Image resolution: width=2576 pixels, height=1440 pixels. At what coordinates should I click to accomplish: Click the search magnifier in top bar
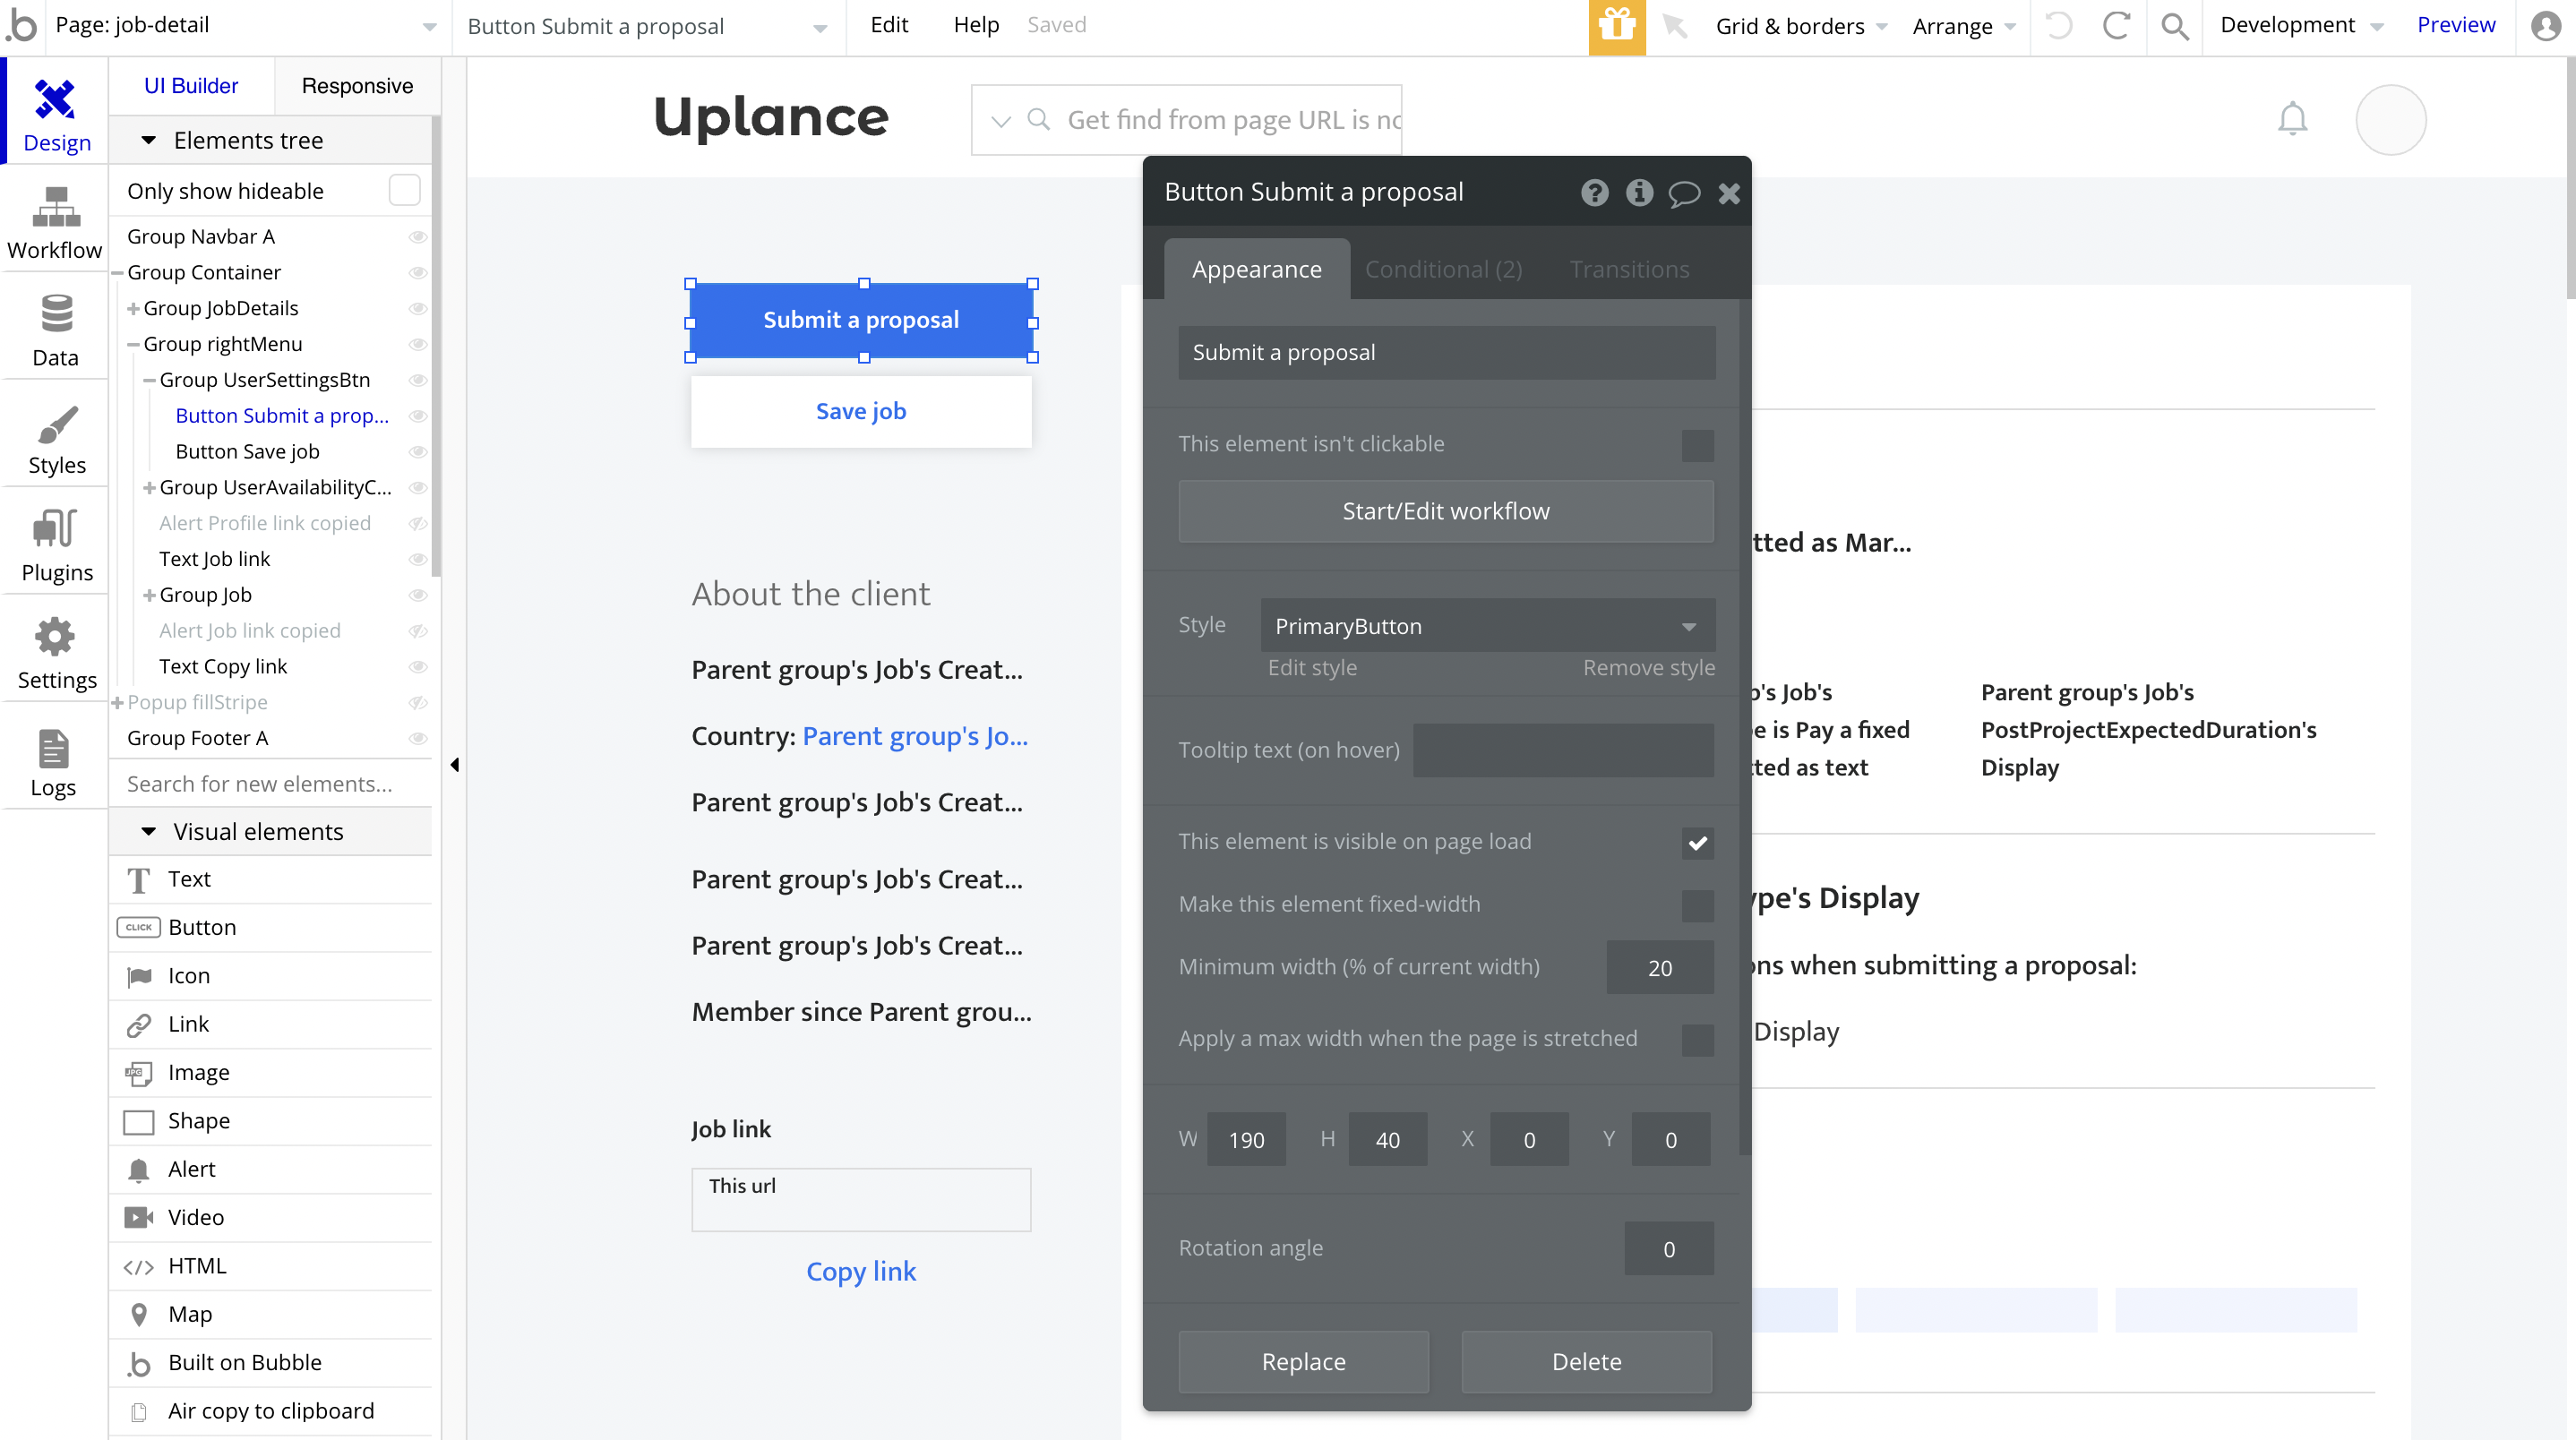coord(2174,26)
